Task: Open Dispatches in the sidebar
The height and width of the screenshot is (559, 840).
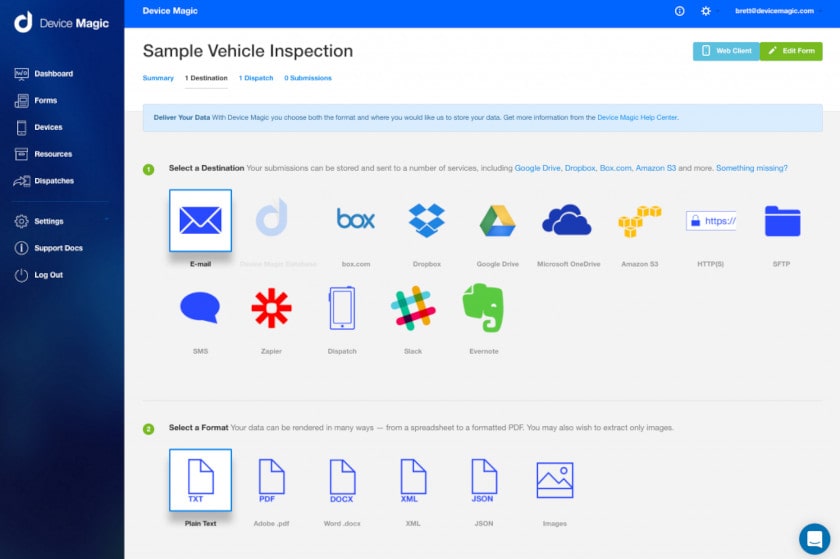Action: coord(44,181)
